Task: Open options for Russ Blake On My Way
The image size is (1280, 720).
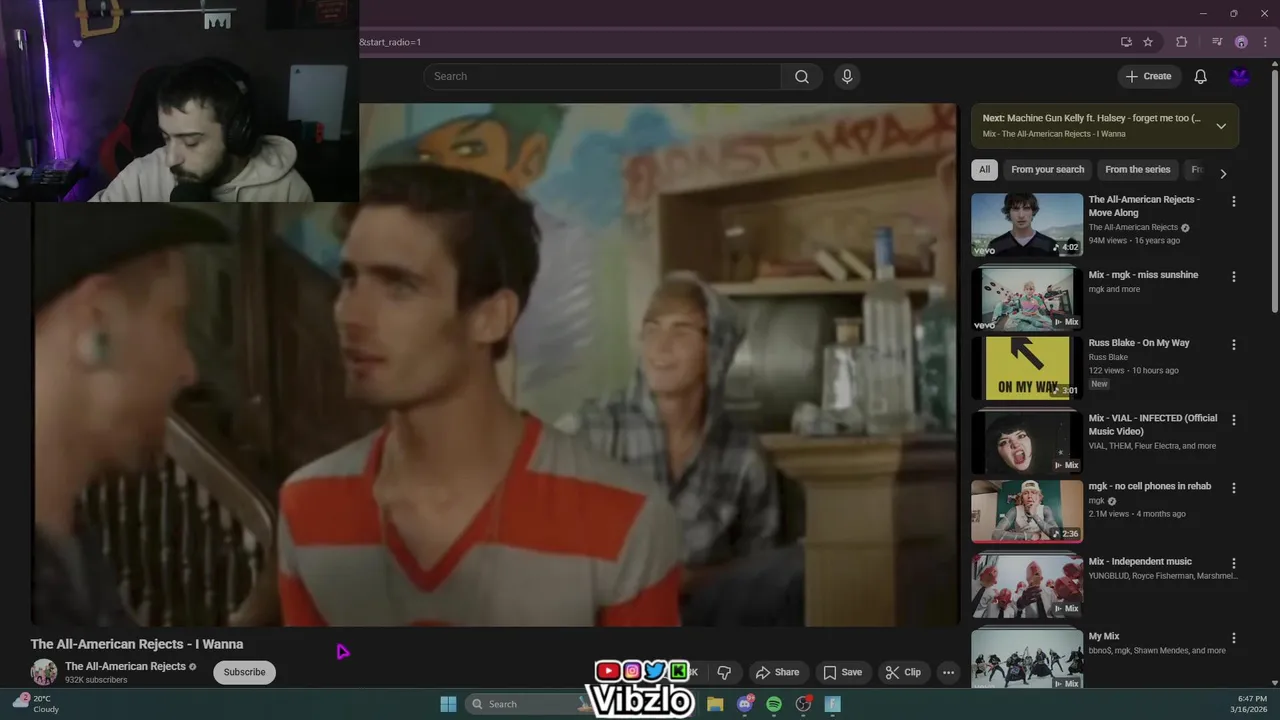Action: click(x=1233, y=344)
